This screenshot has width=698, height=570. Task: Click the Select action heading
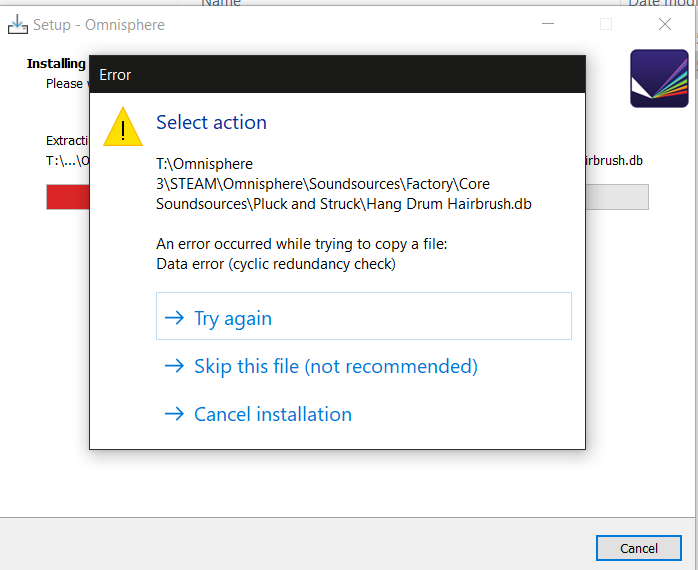(211, 122)
